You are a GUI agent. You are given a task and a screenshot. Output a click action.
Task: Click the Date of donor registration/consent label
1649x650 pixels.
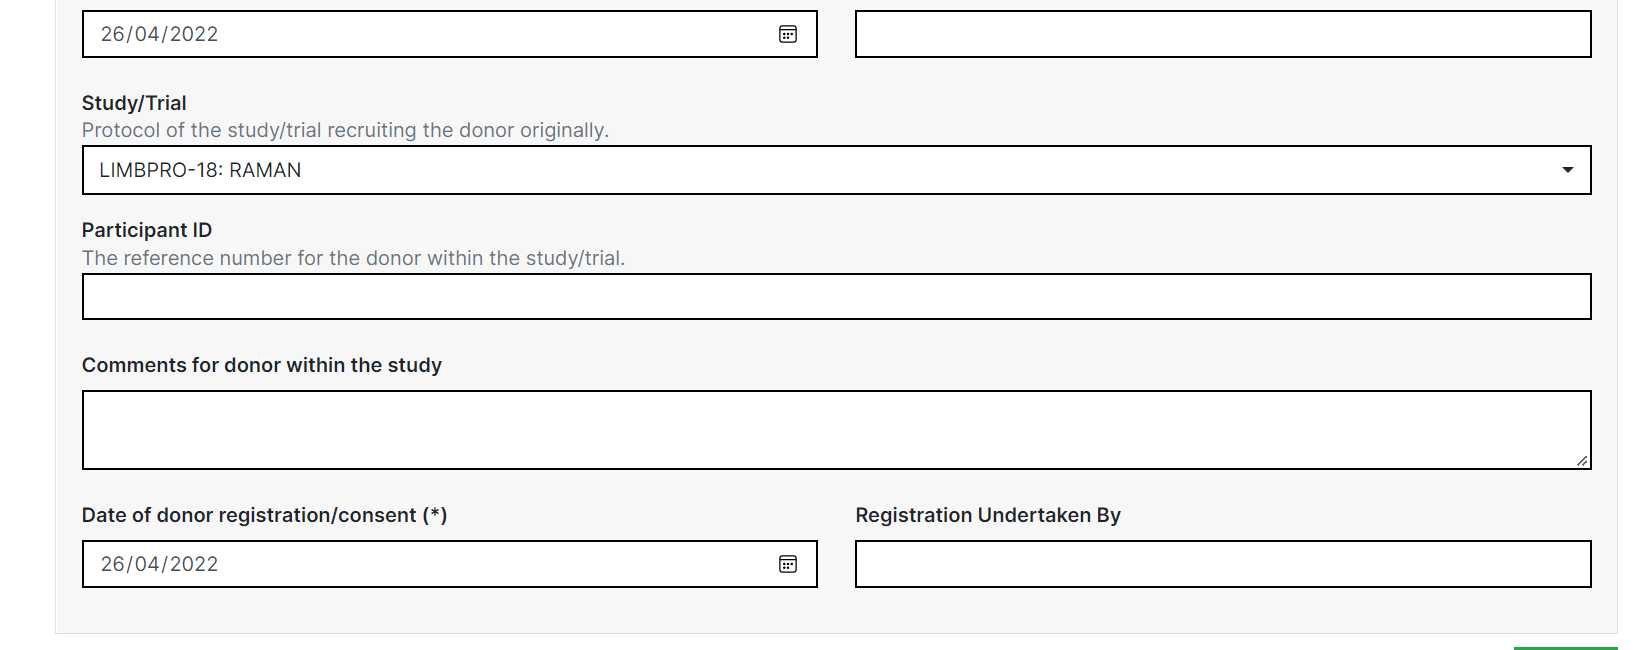point(264,515)
